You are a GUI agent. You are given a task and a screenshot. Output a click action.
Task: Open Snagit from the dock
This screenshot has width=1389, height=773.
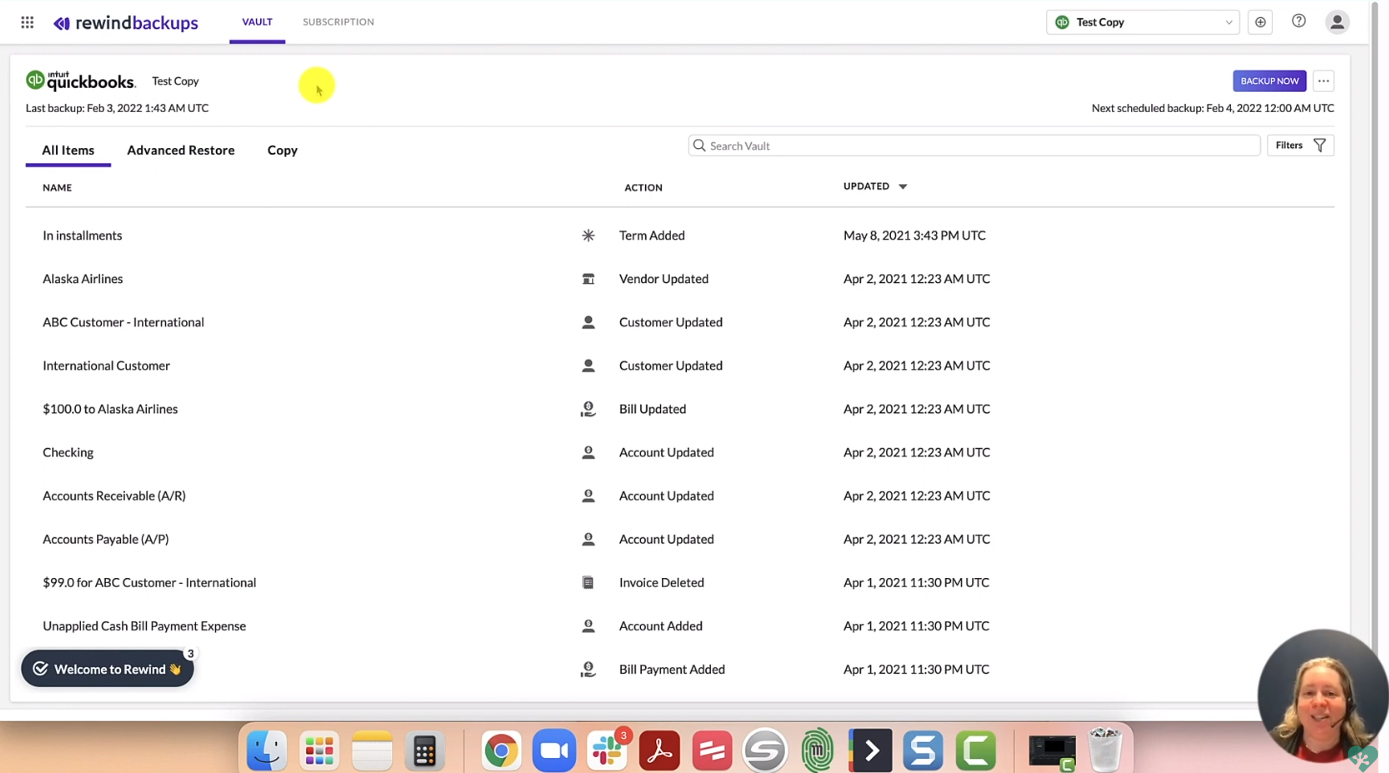(923, 750)
